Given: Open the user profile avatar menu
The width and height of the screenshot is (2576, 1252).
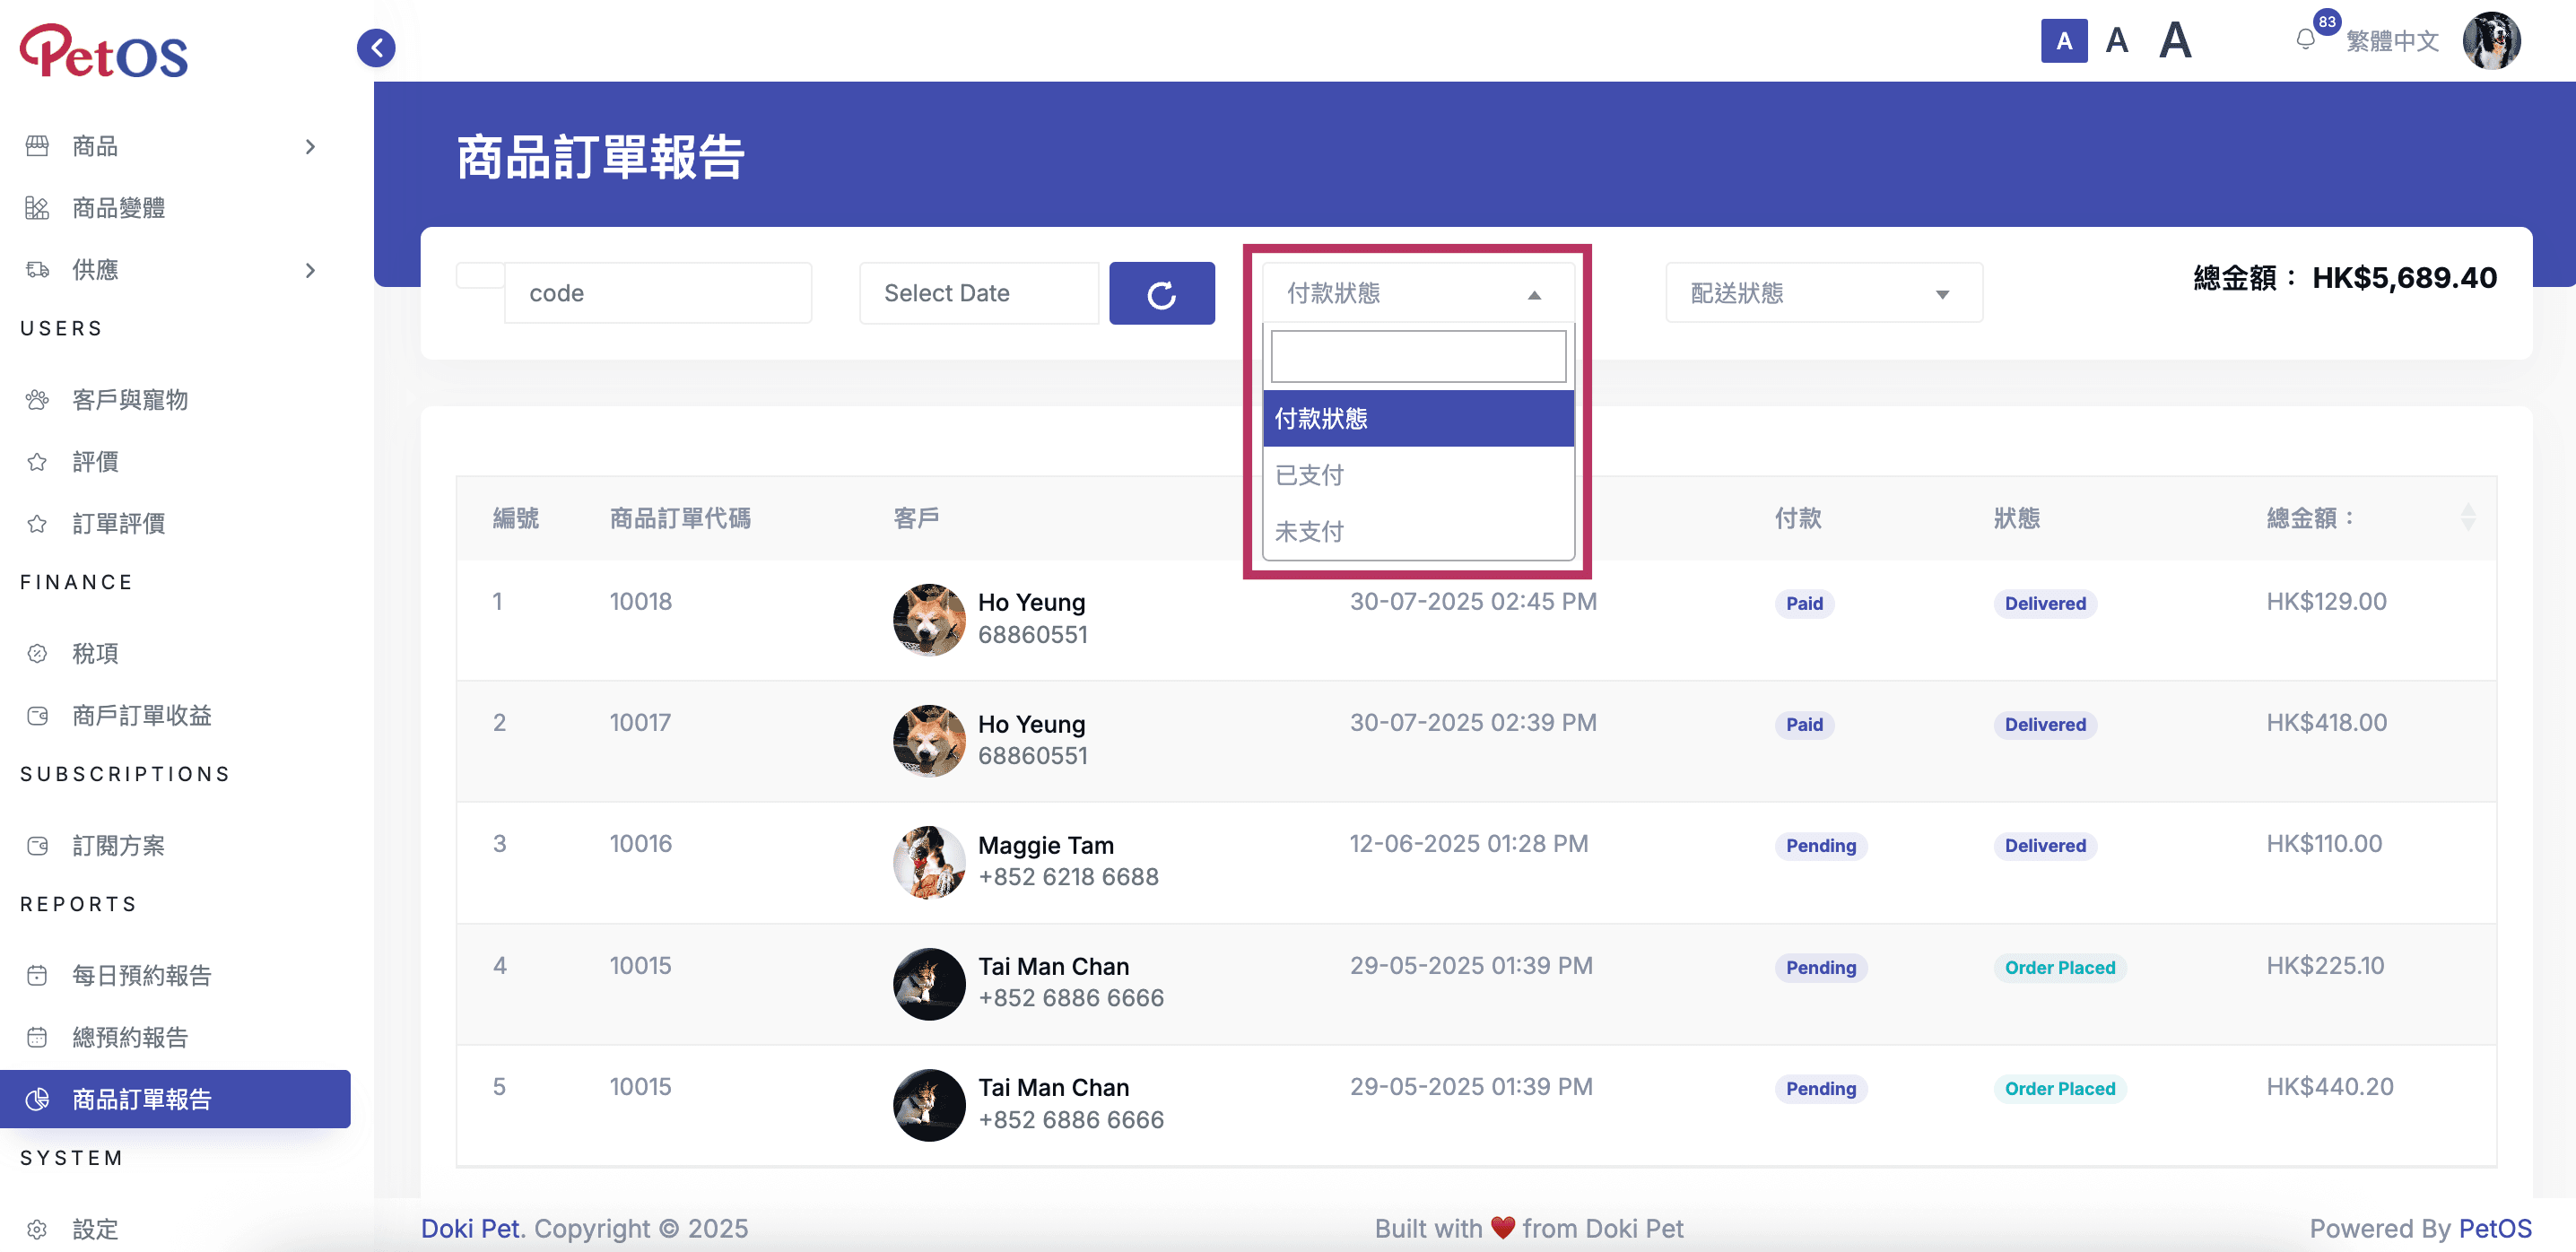Looking at the screenshot, I should pyautogui.click(x=2492, y=41).
